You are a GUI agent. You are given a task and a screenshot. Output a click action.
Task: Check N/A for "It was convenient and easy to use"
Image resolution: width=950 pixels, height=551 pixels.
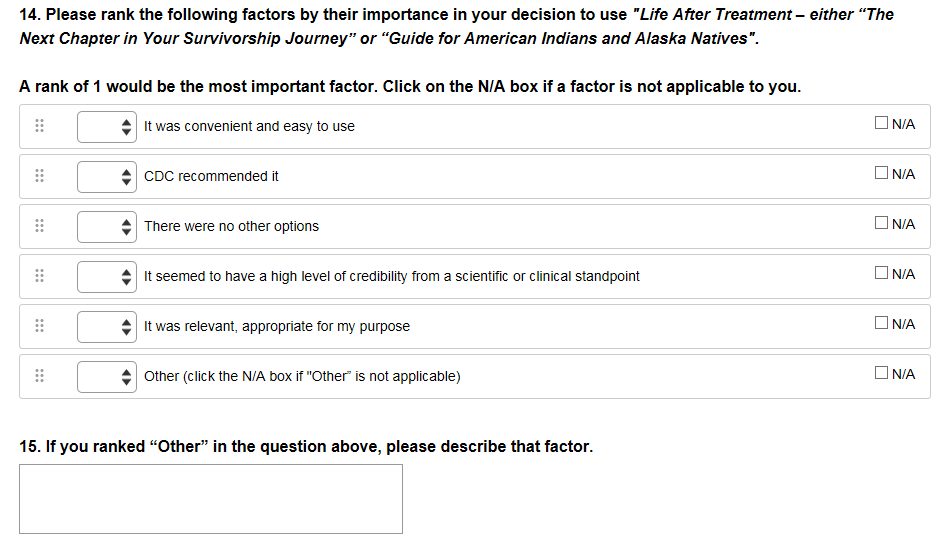pos(881,124)
